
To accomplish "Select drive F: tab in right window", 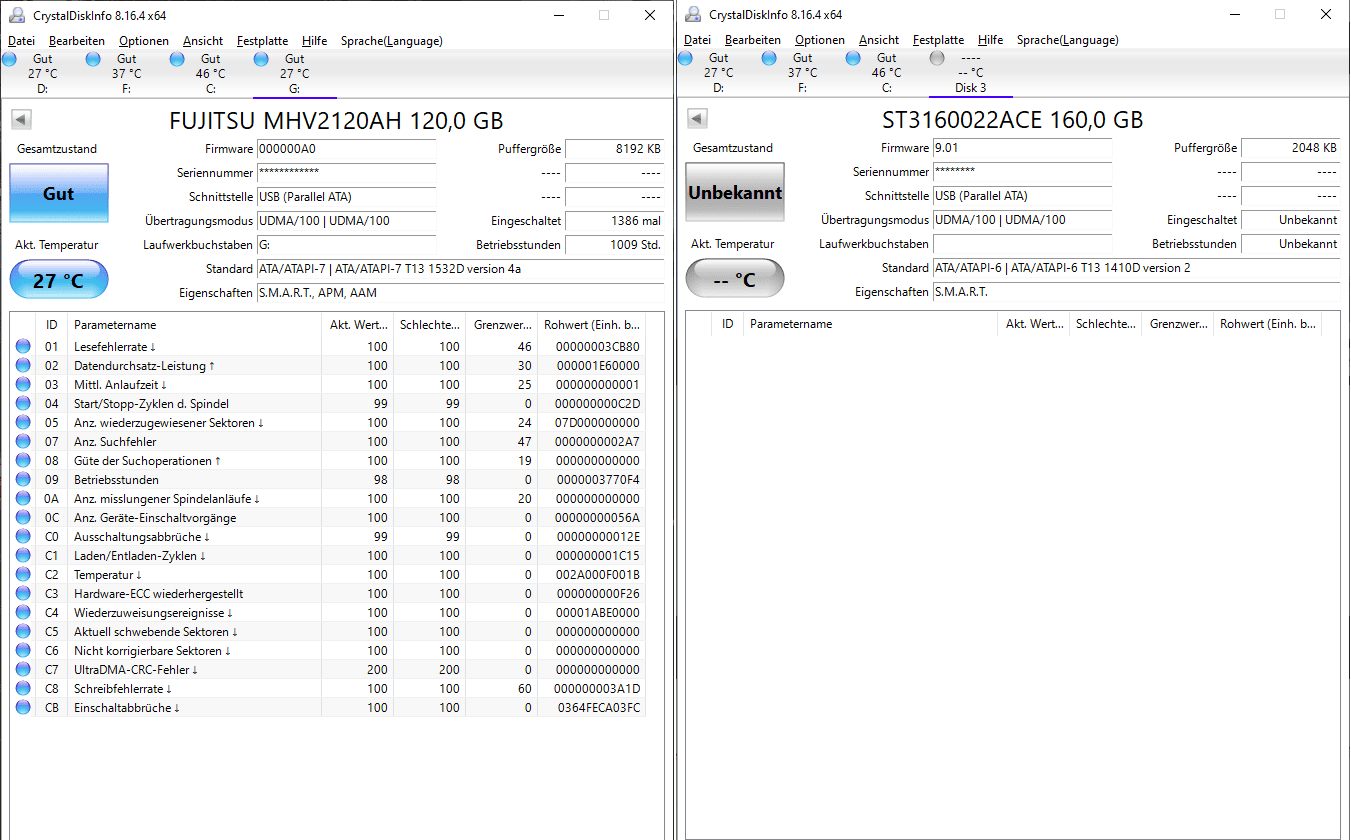I will (803, 73).
